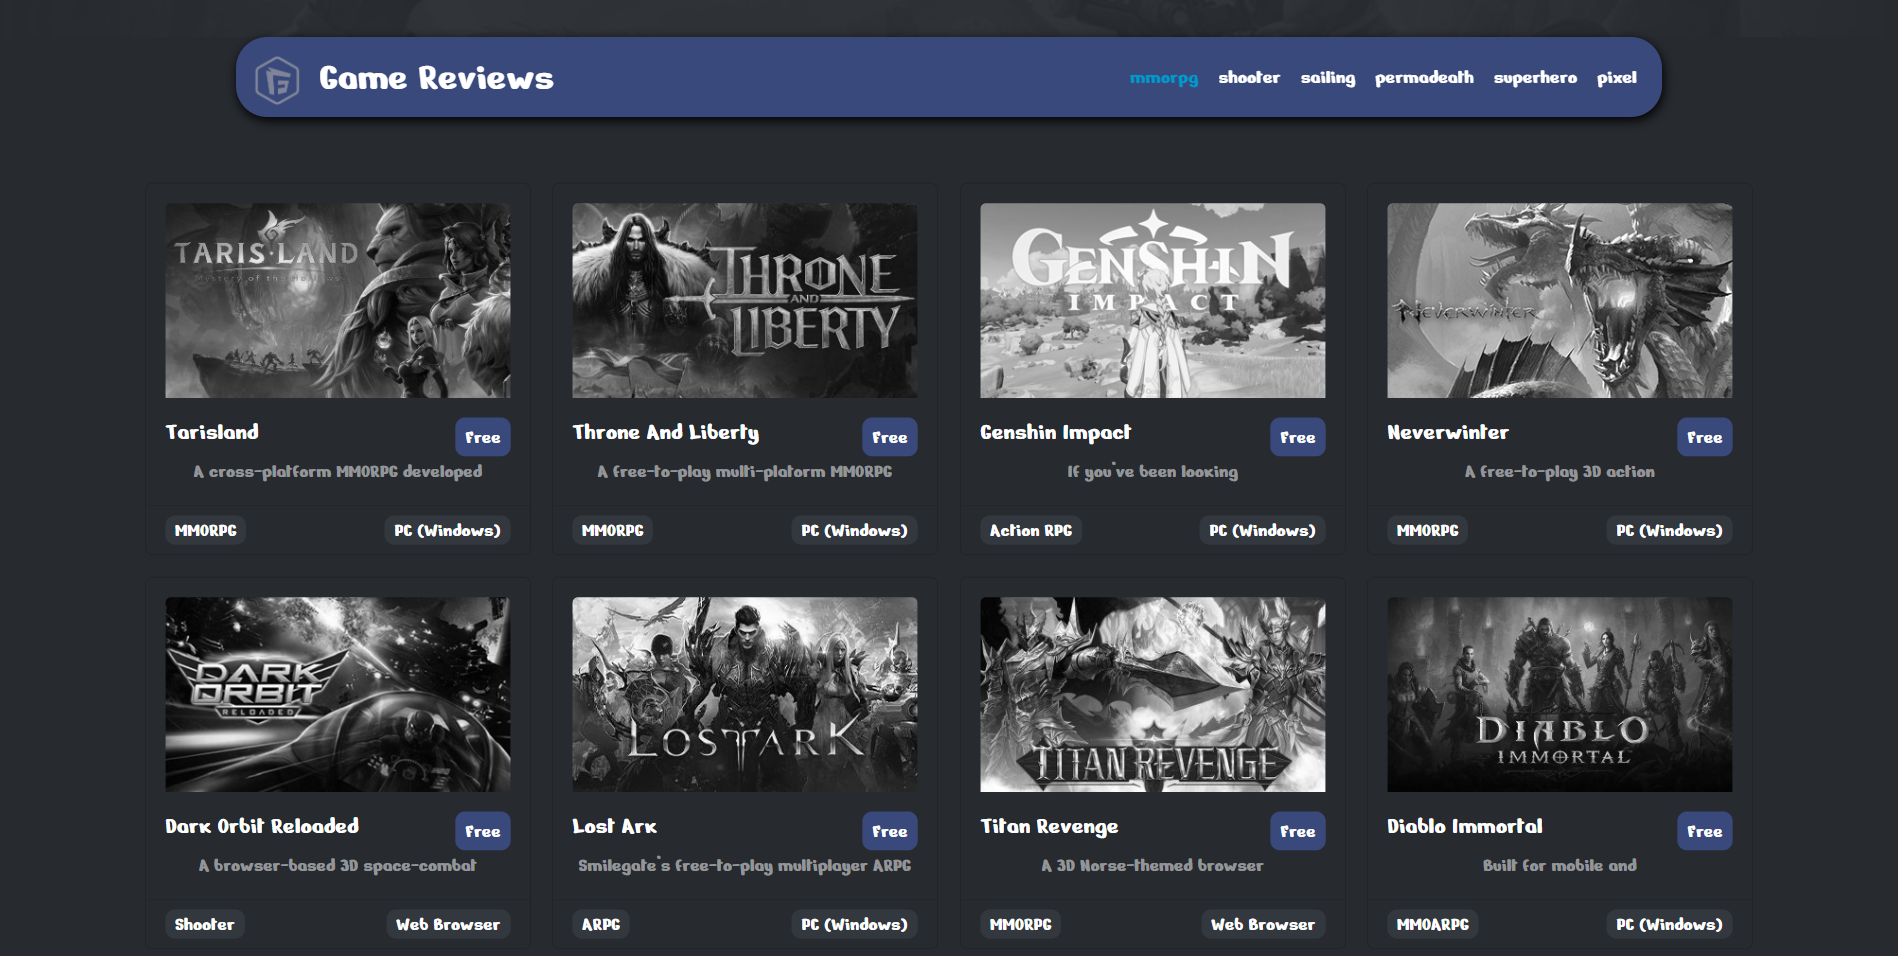The width and height of the screenshot is (1898, 956).
Task: Click the Titan Revenge title
Action: (x=1049, y=826)
